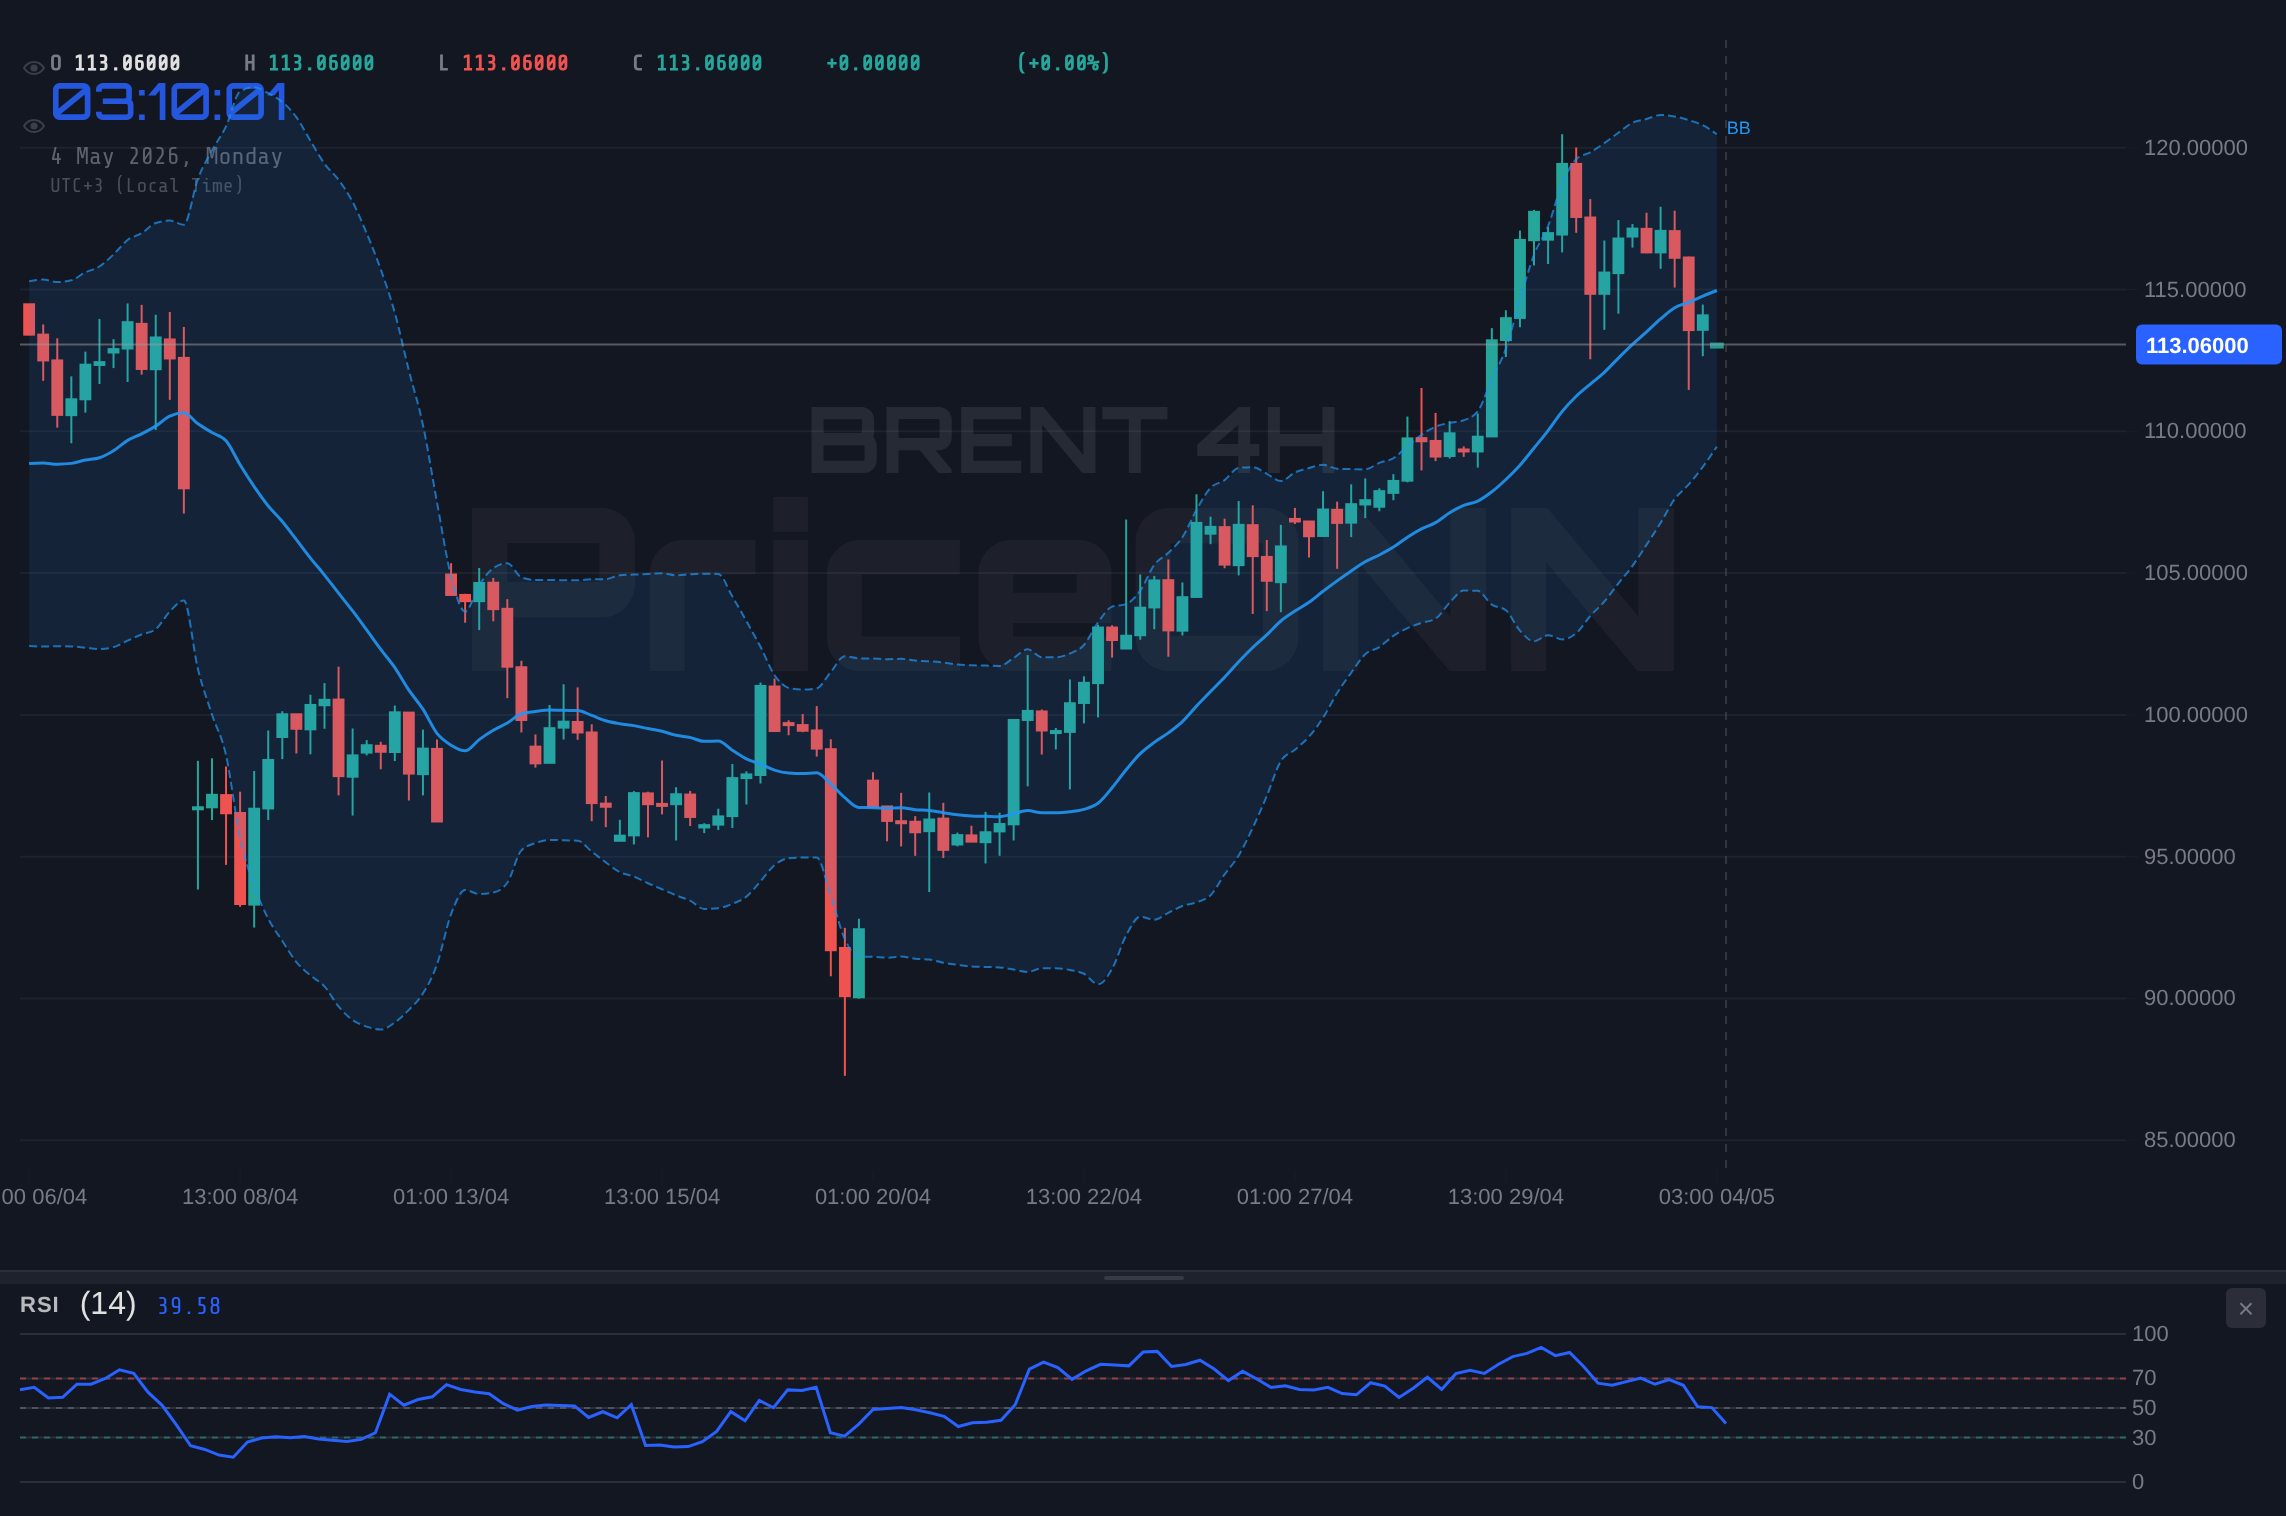
Task: Click the Close value 113.06000
Action: [709, 63]
